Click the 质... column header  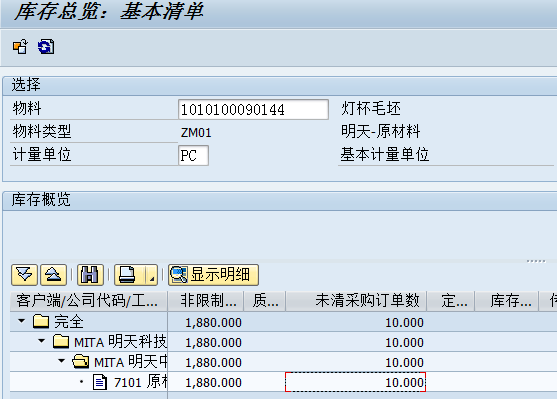pyautogui.click(x=265, y=301)
